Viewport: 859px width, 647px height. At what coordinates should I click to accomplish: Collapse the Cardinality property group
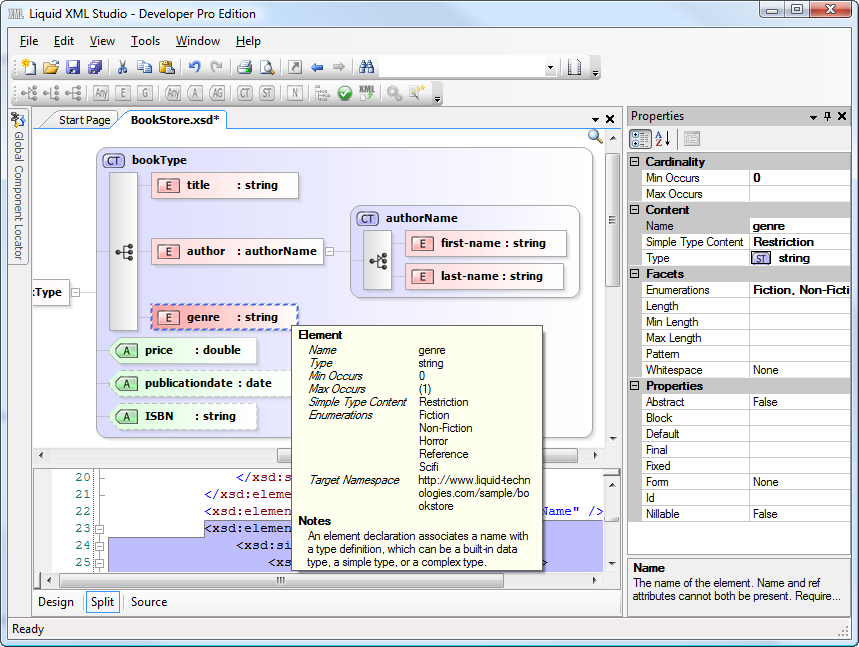[x=635, y=162]
